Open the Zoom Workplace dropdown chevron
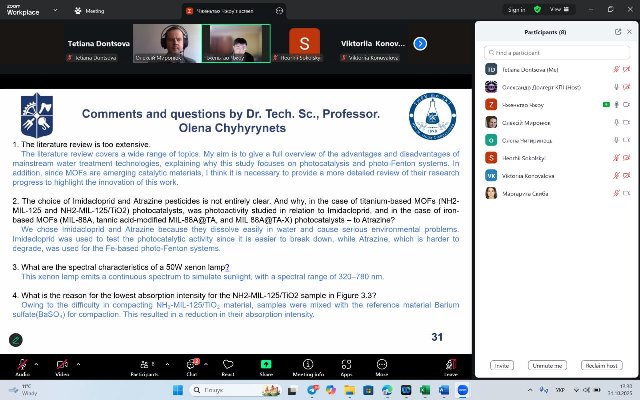The image size is (640, 400). [48, 10]
